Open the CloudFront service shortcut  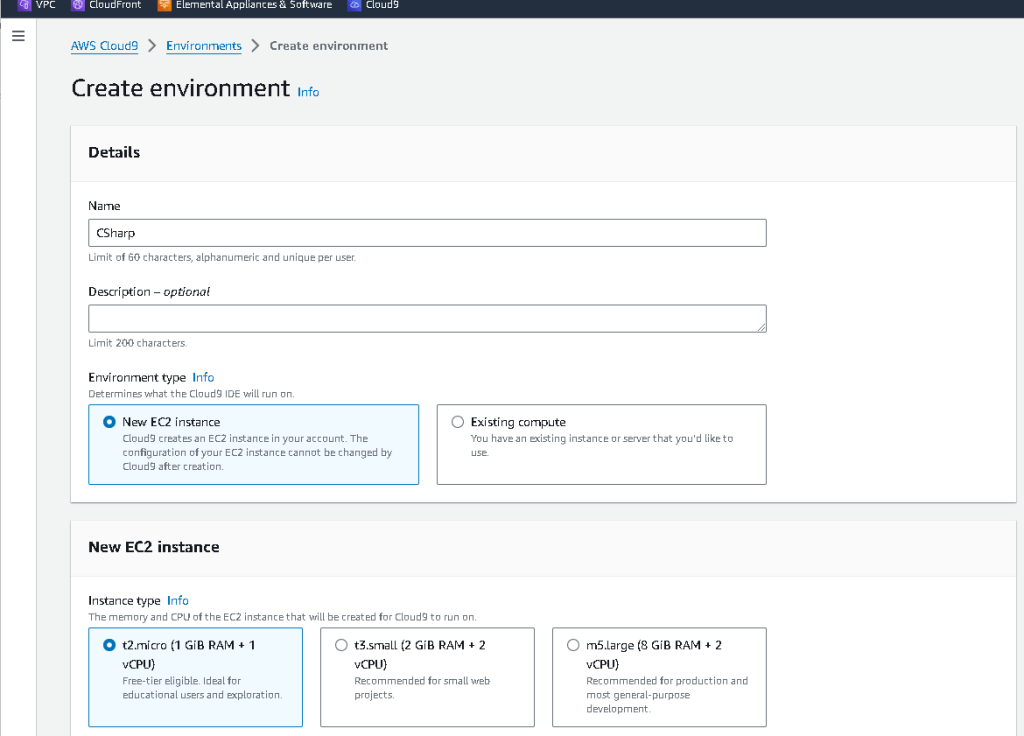pyautogui.click(x=106, y=5)
